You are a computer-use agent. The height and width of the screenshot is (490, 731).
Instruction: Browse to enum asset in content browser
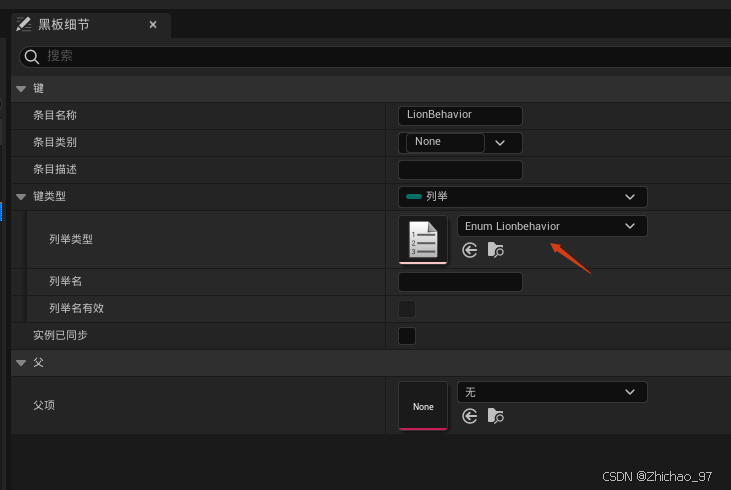click(496, 250)
